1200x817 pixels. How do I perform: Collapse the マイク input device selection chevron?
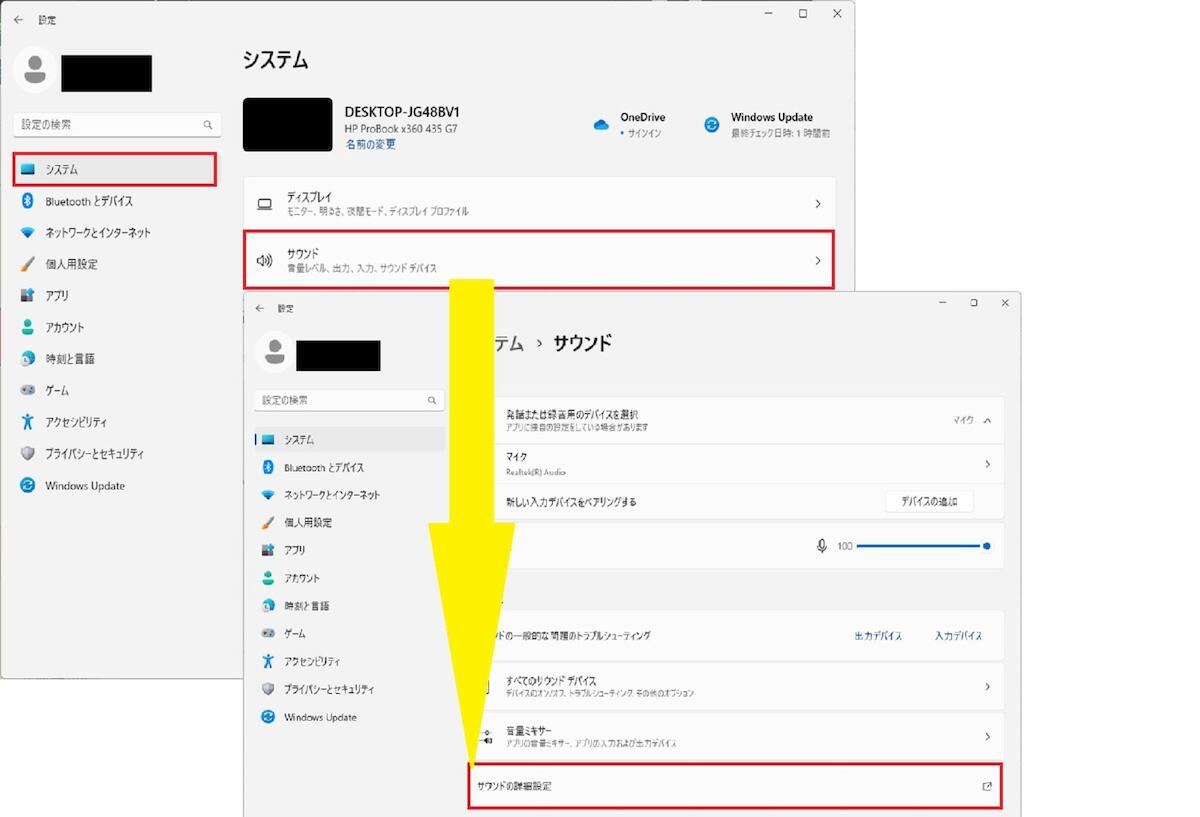[x=987, y=421]
